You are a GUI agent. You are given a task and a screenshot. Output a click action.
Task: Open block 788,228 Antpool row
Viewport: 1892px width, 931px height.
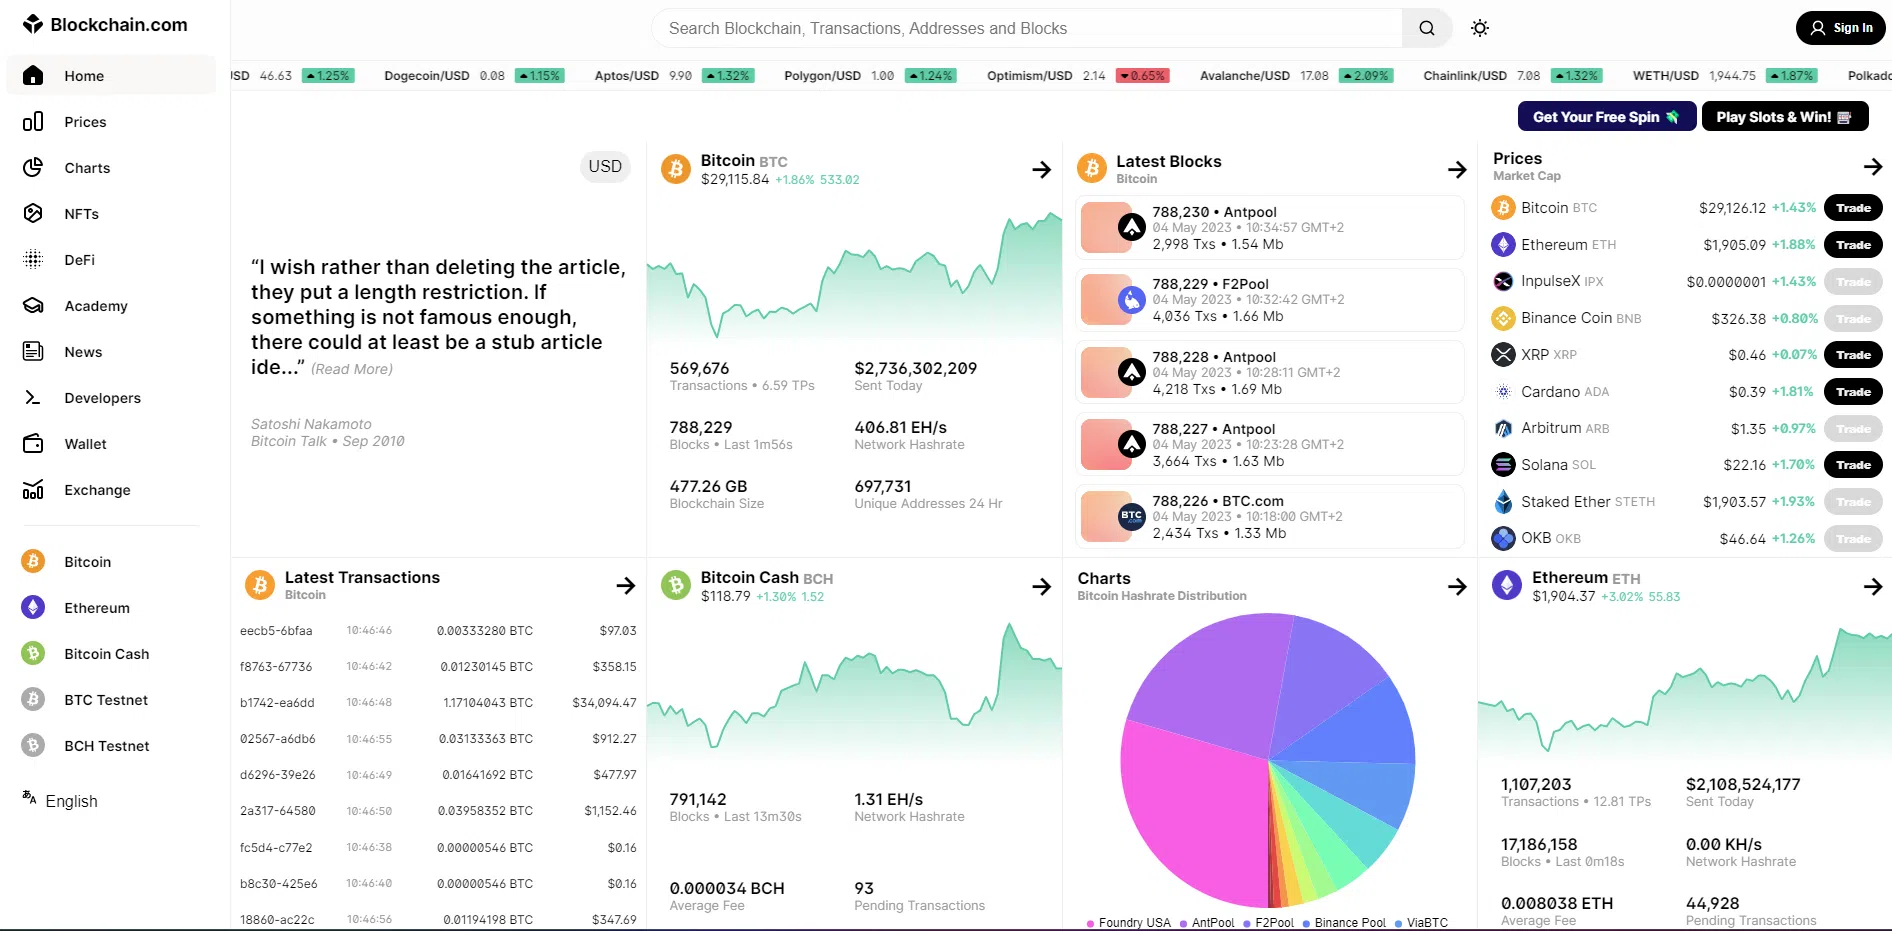point(1270,372)
